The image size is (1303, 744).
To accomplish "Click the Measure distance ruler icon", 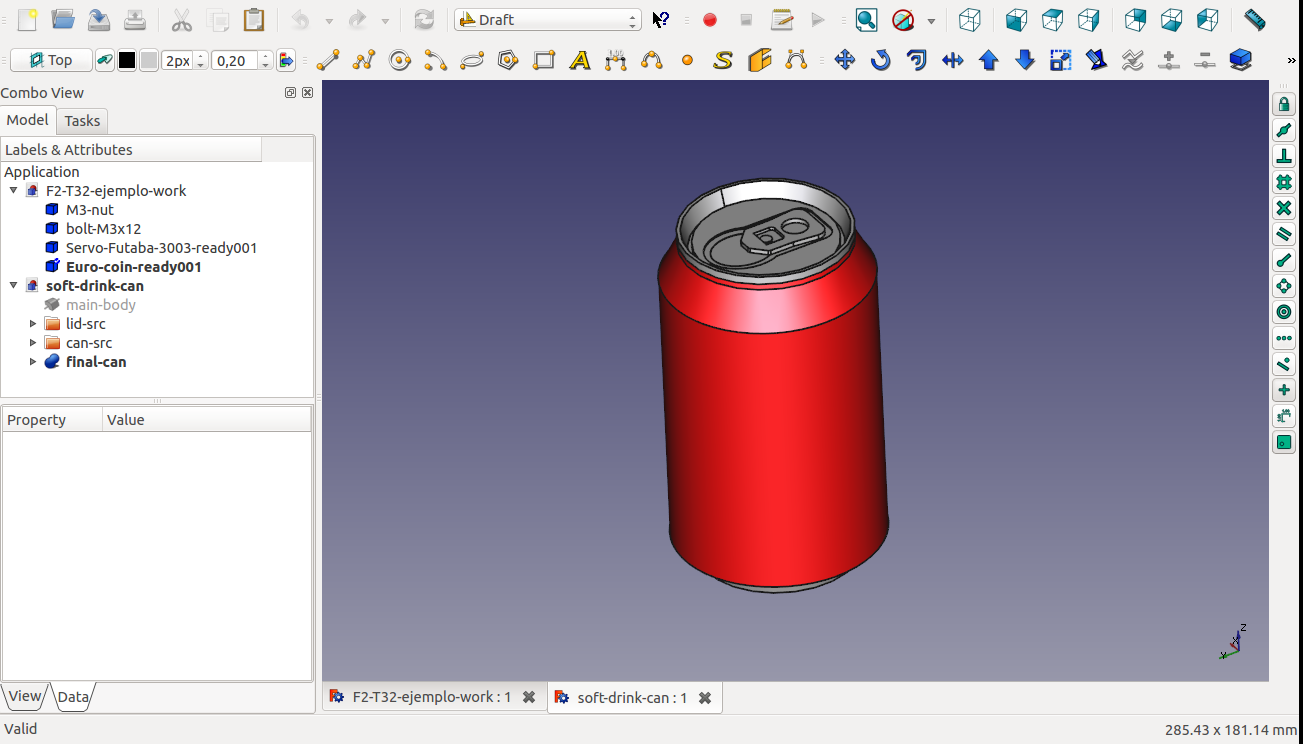I will click(x=1254, y=20).
